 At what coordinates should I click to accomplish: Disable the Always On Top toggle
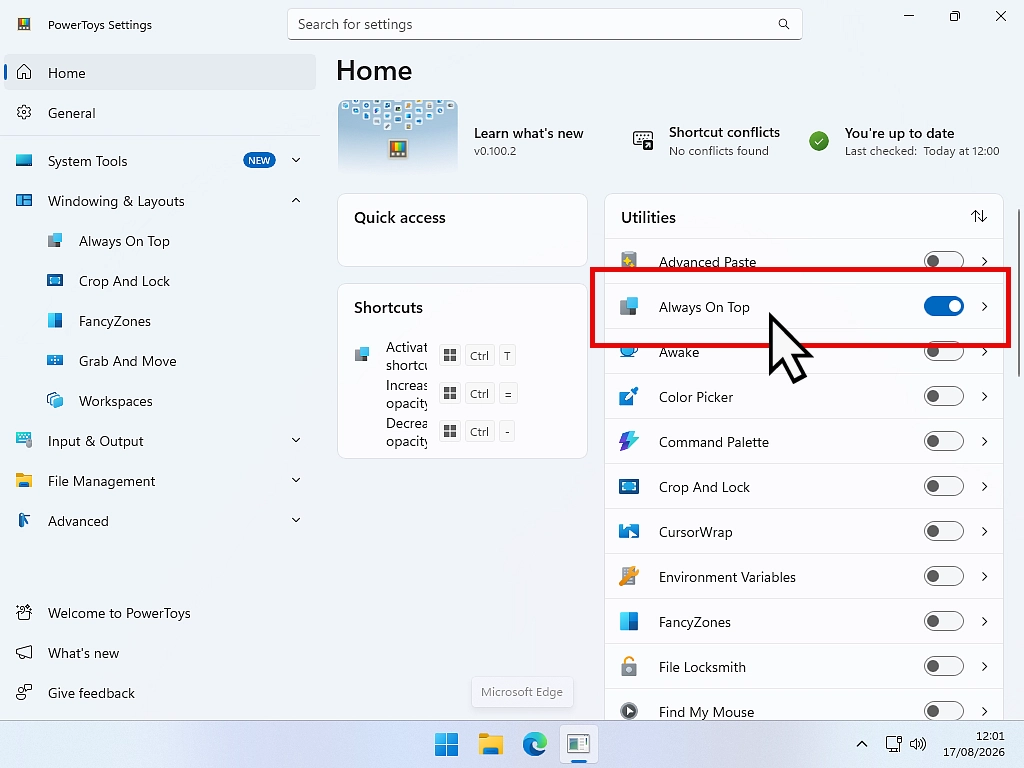(944, 306)
